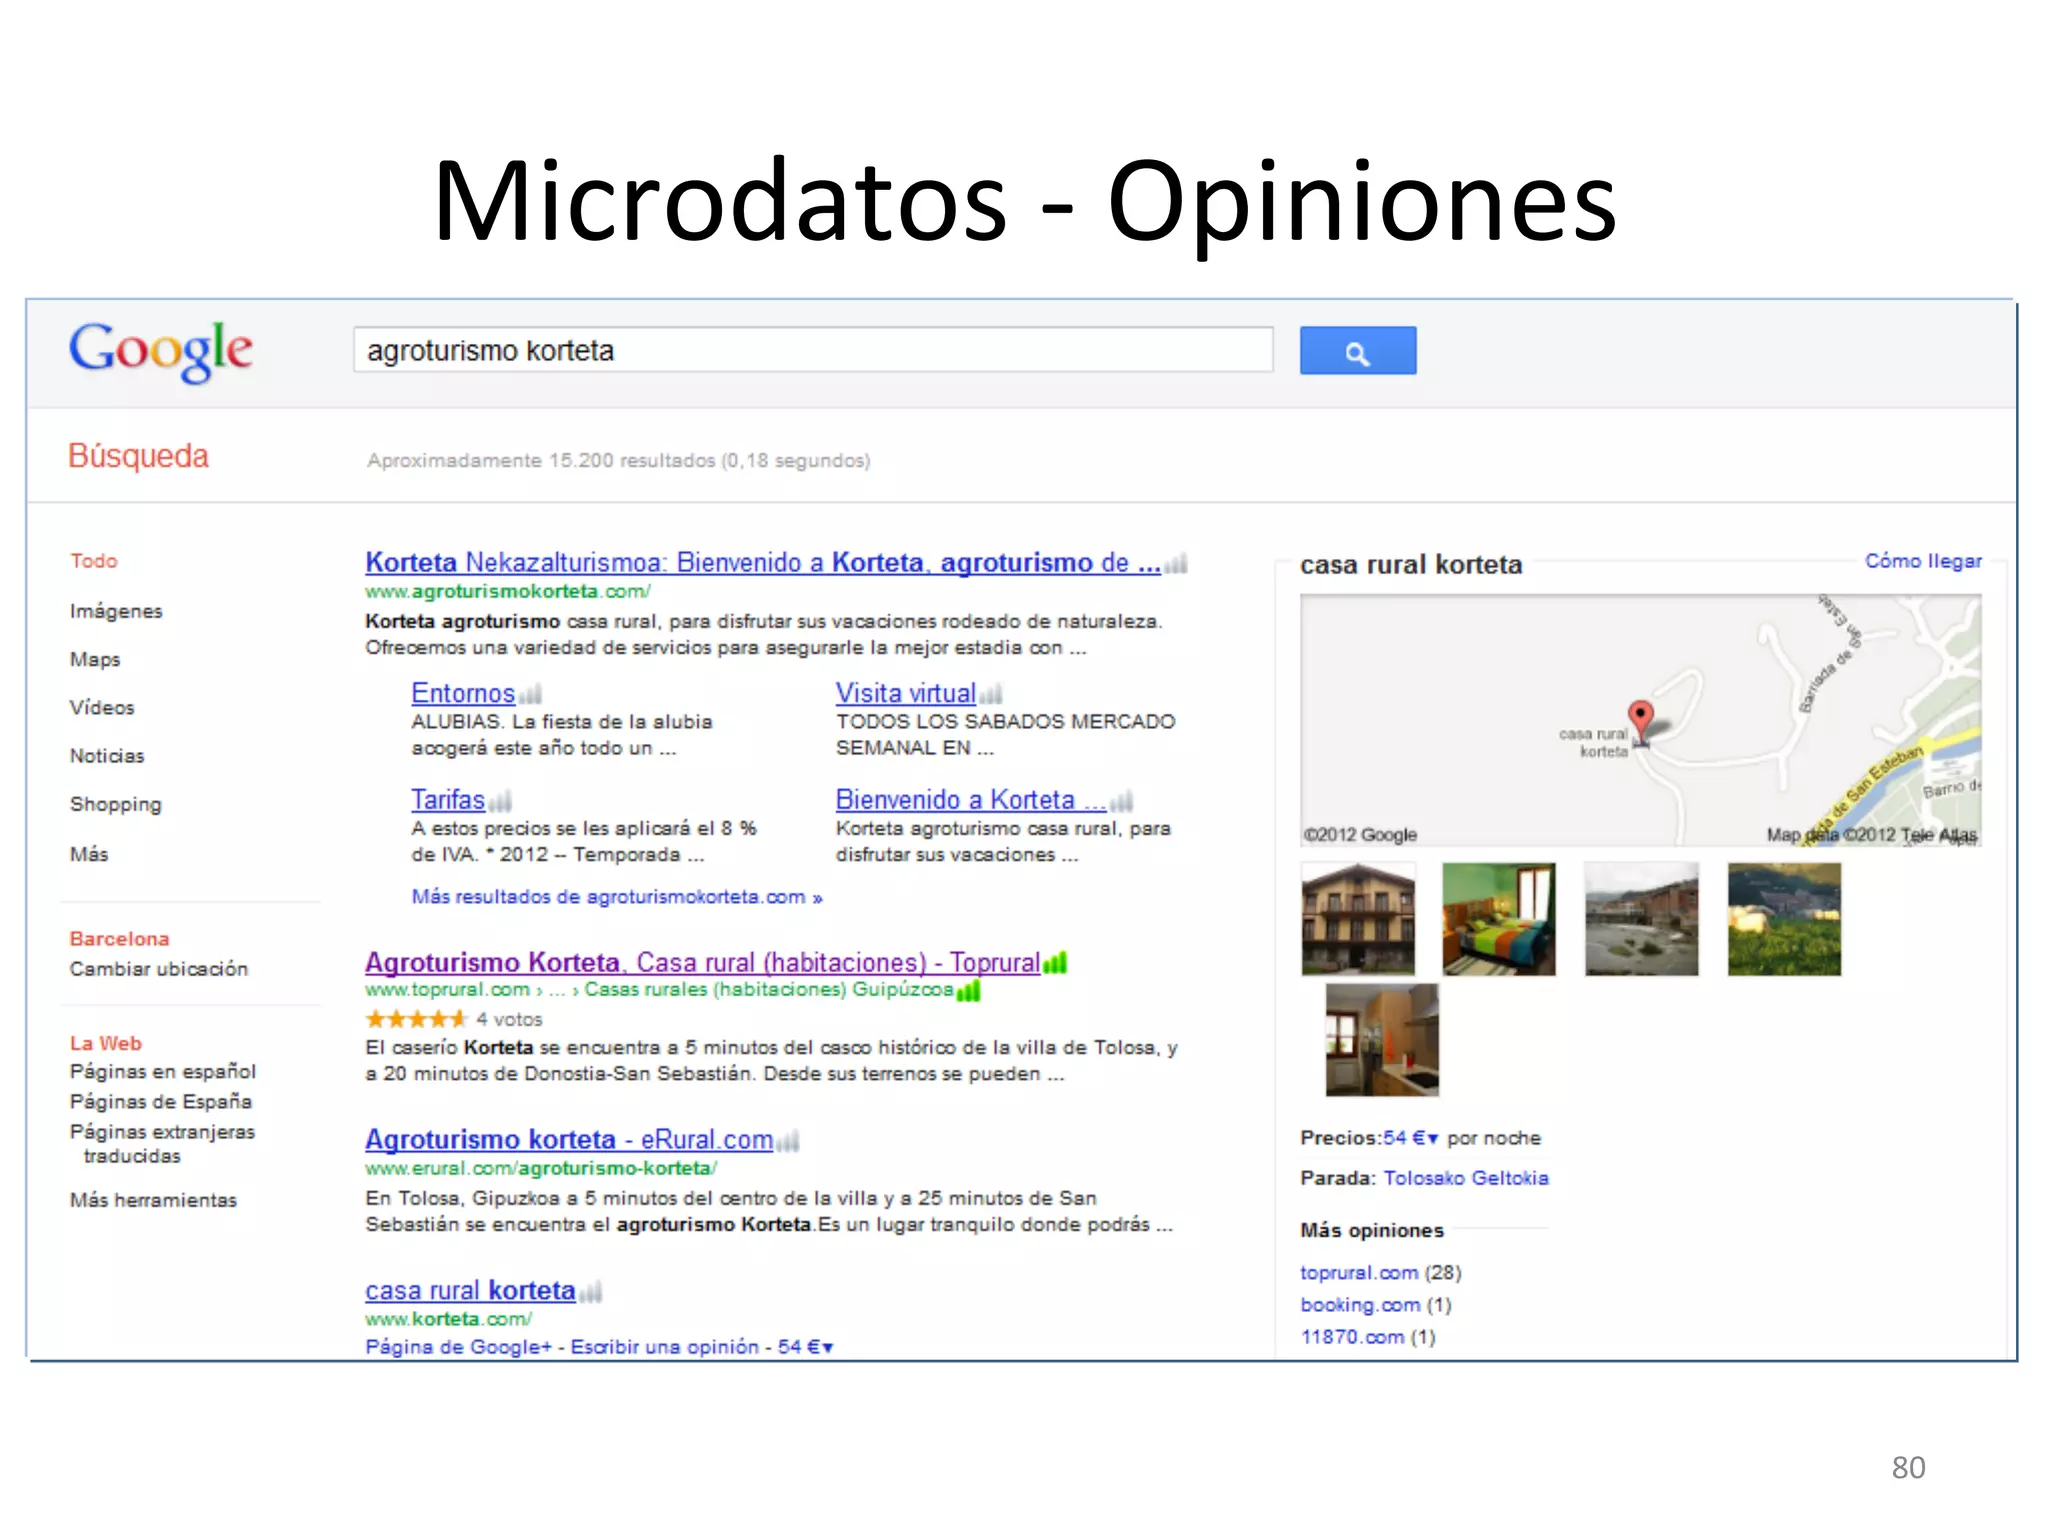
Task: Click the search box with agroturismo korteta
Action: click(813, 351)
